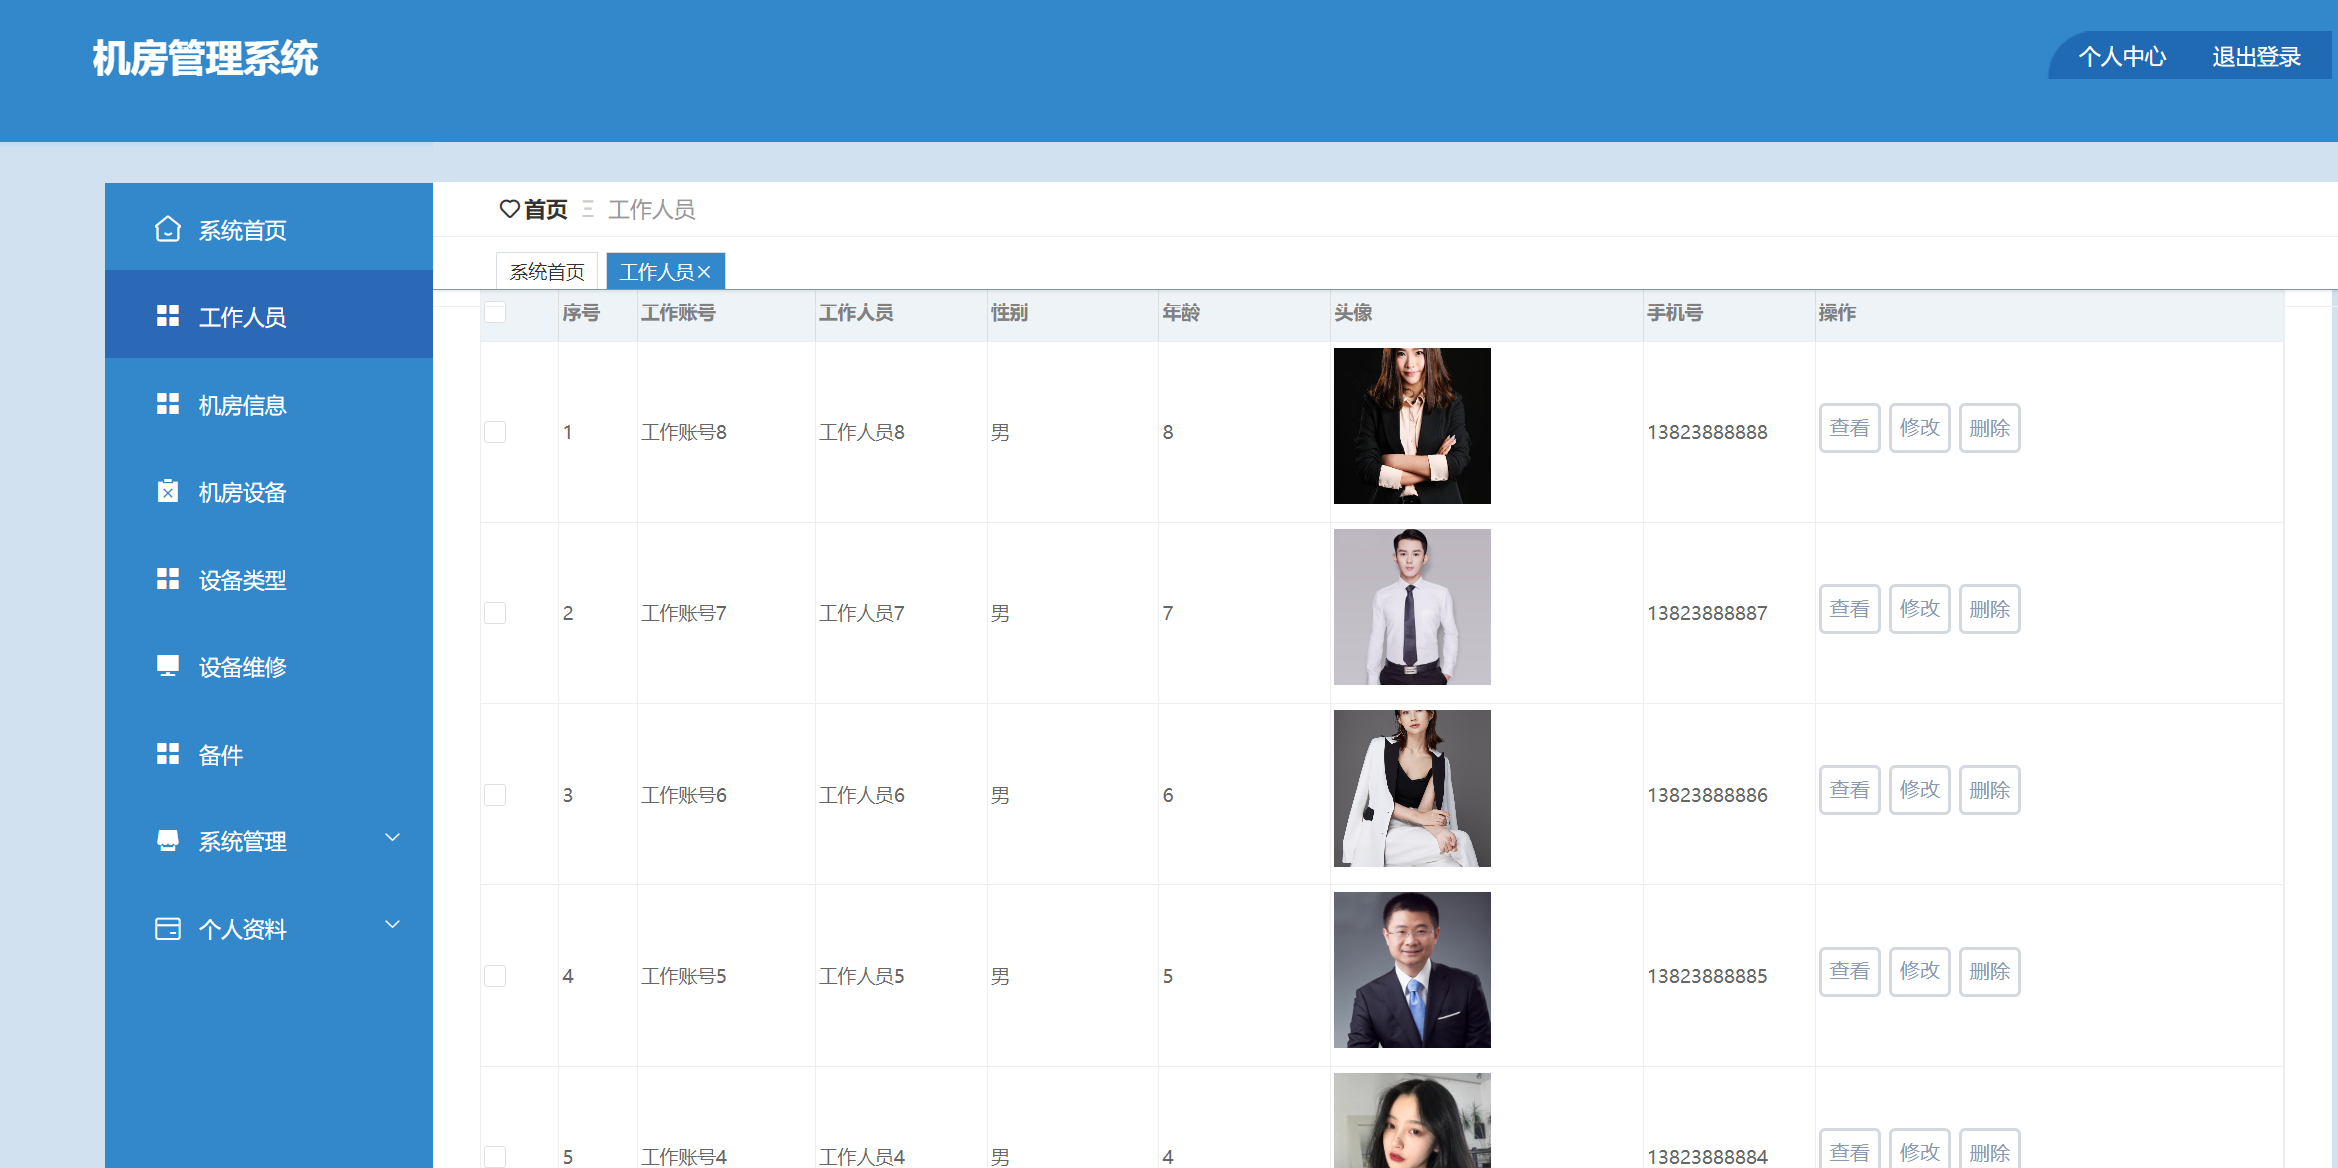The image size is (2338, 1168).
Task: Close the 工作人员 tab
Action: click(x=705, y=272)
